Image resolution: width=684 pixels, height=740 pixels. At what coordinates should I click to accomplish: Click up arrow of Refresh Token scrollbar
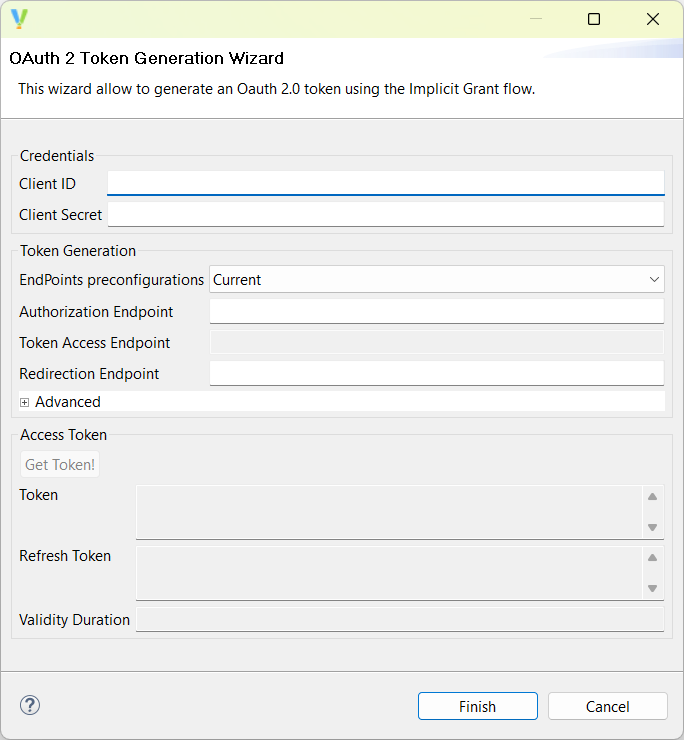652,558
